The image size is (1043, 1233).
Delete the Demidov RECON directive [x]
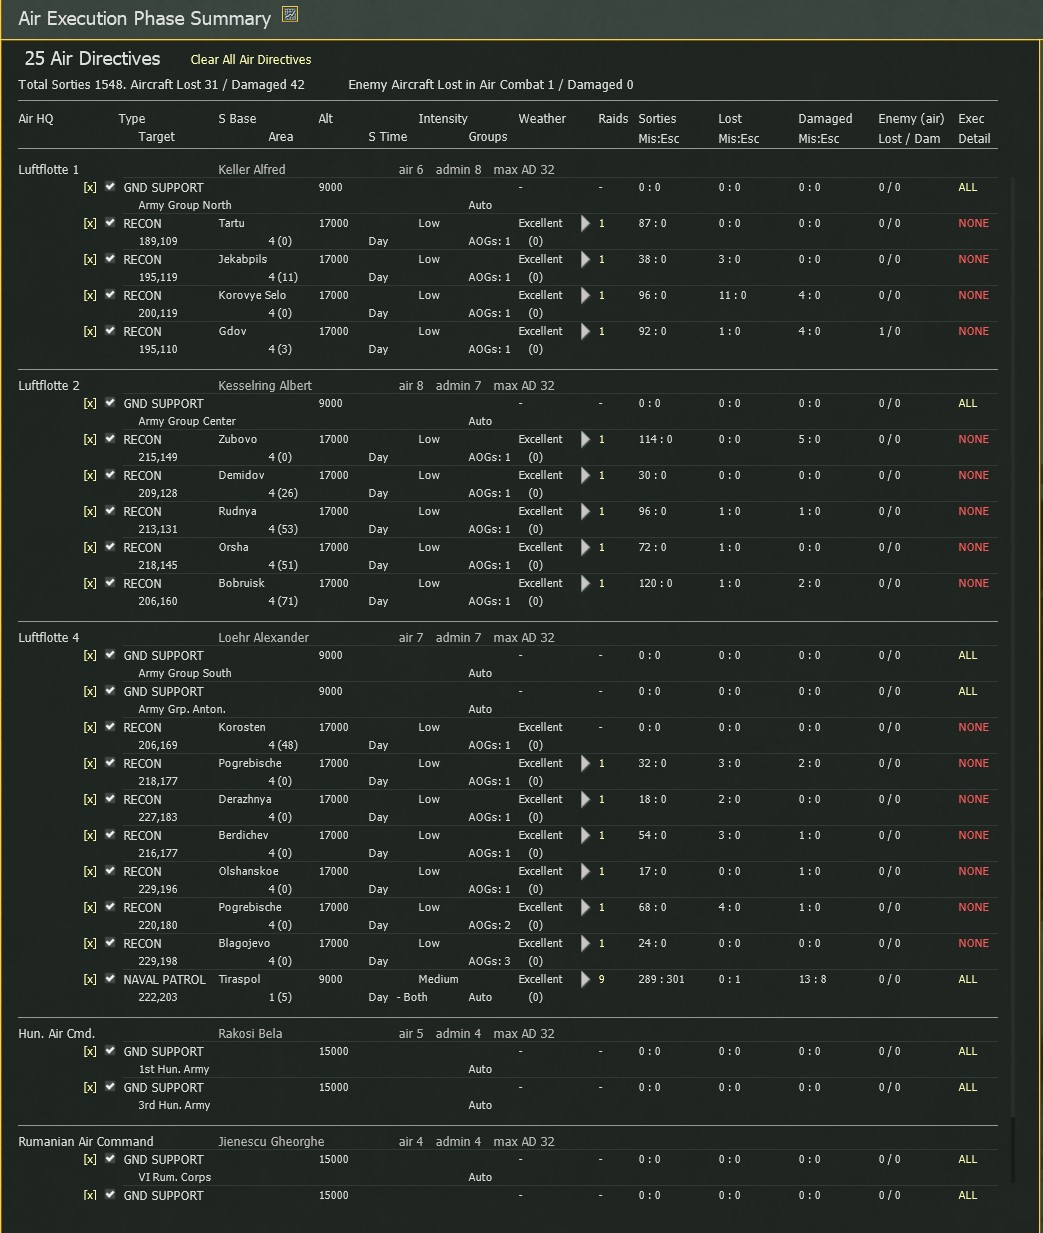(90, 476)
